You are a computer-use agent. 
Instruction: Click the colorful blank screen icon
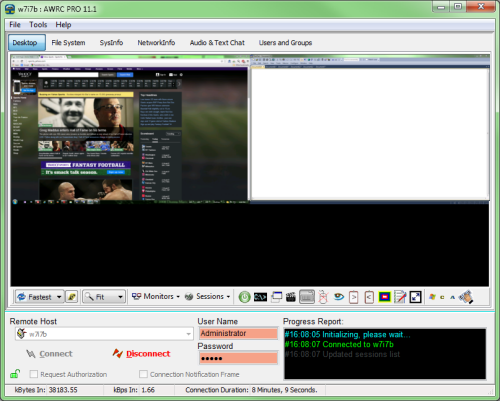click(x=384, y=297)
